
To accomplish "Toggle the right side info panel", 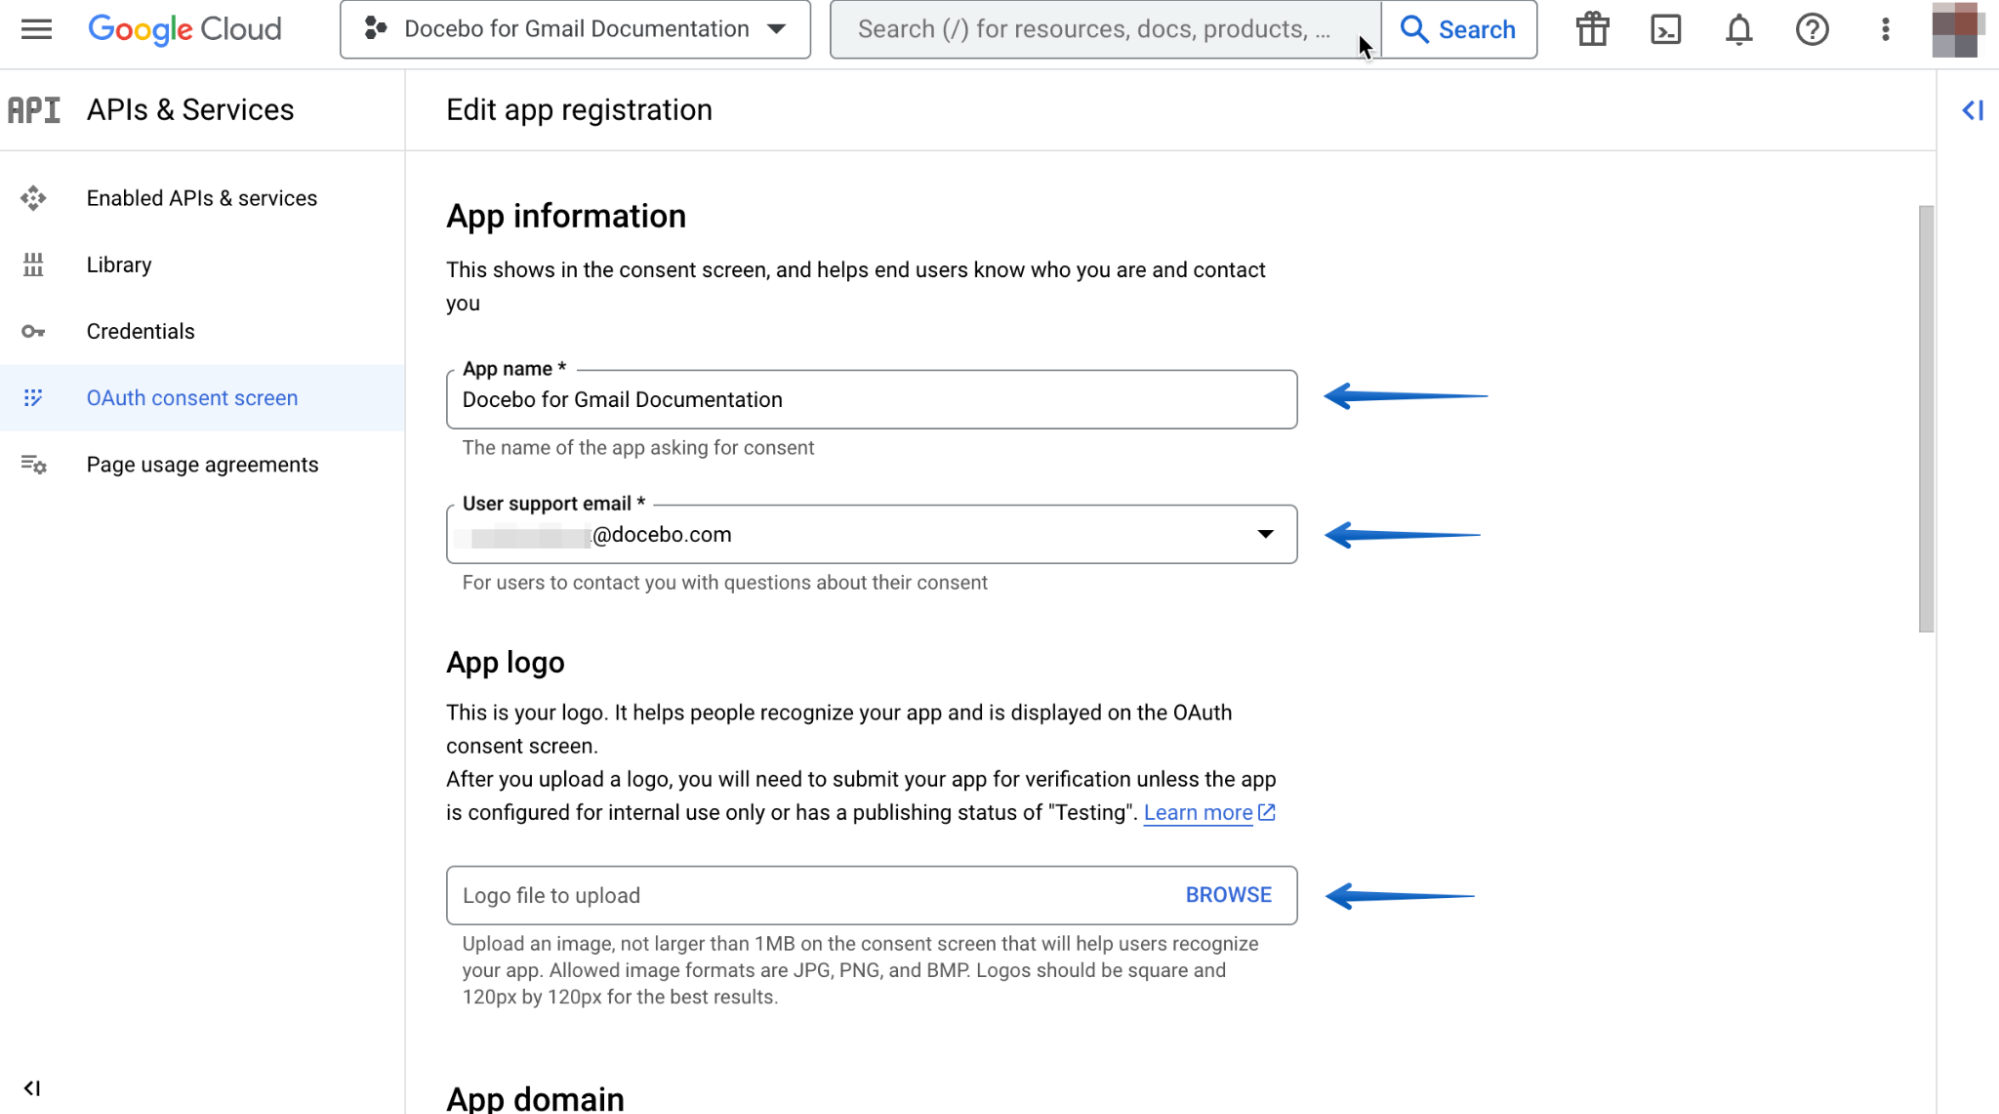I will [x=1972, y=110].
